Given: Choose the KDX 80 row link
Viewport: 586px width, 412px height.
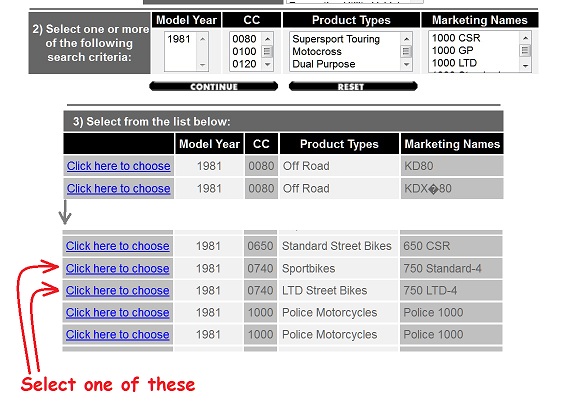Looking at the screenshot, I should 118,188.
